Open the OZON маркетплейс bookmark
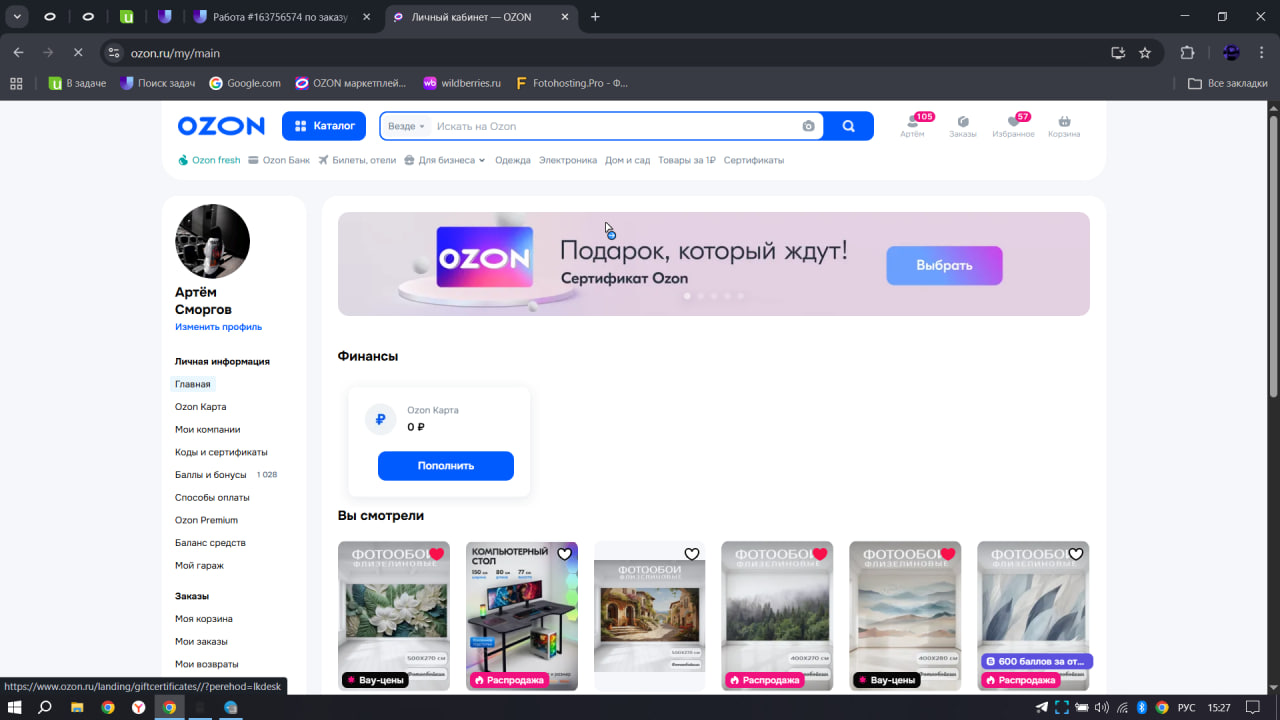 (x=351, y=83)
